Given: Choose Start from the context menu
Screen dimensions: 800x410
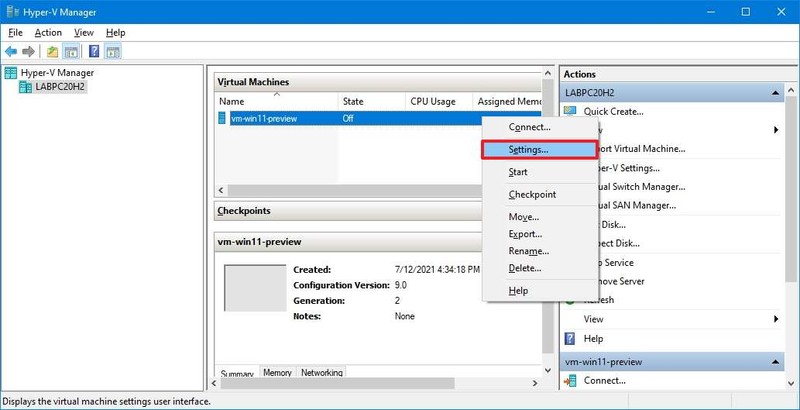Looking at the screenshot, I should tap(540, 172).
